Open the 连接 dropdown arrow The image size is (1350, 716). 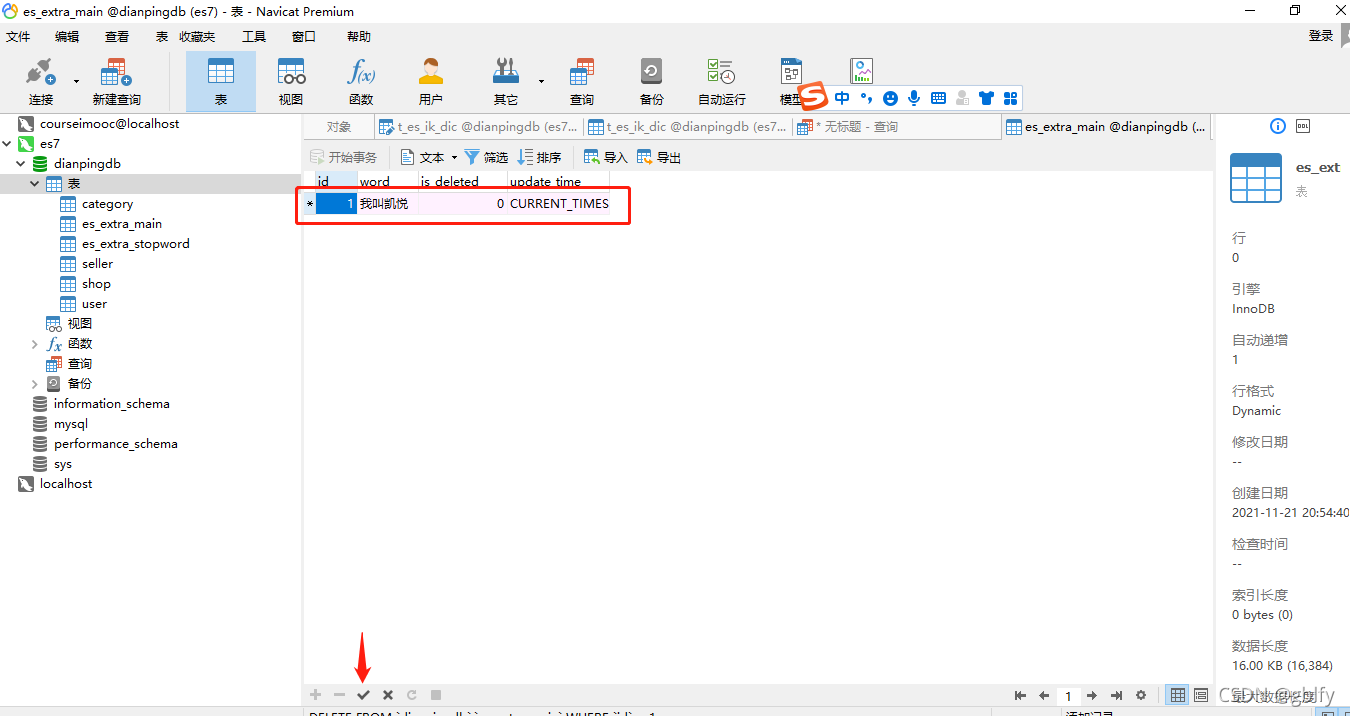pyautogui.click(x=76, y=81)
